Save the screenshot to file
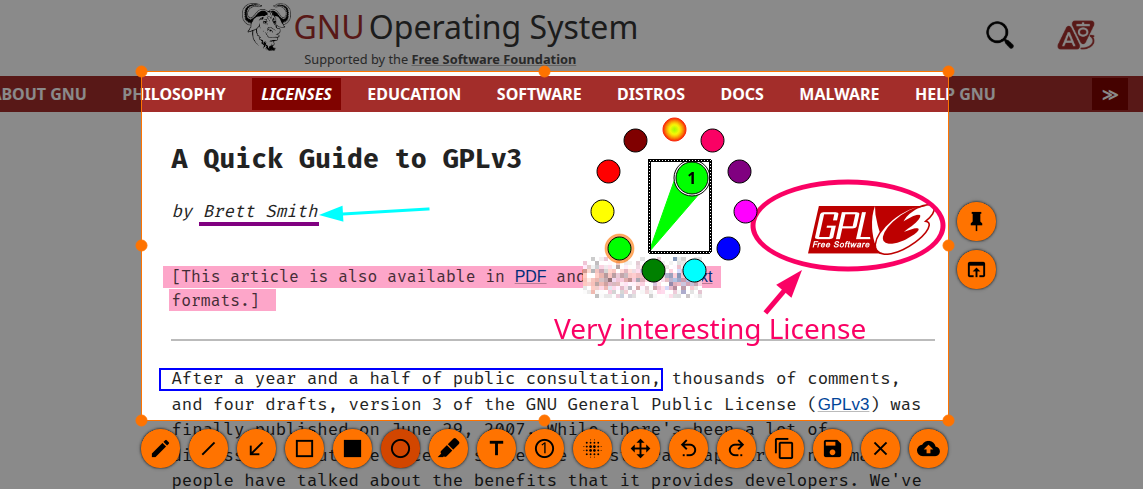The image size is (1143, 489). click(832, 449)
